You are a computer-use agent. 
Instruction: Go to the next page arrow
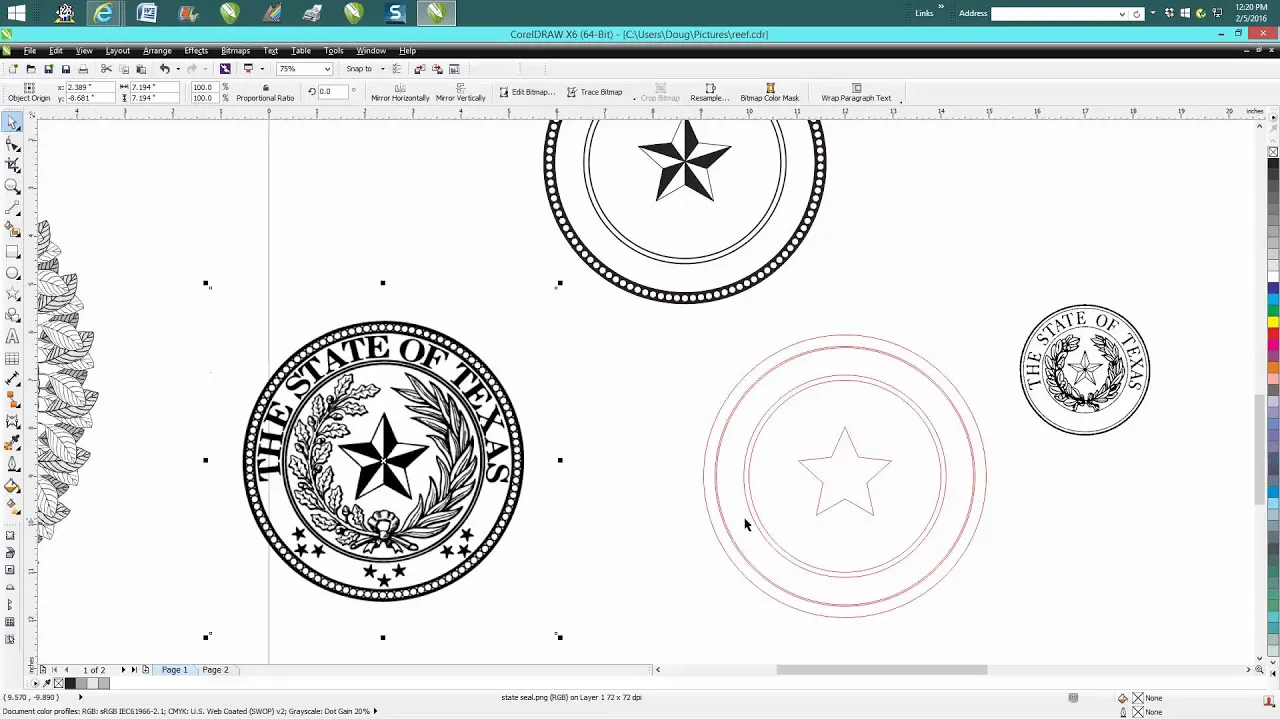(x=123, y=670)
